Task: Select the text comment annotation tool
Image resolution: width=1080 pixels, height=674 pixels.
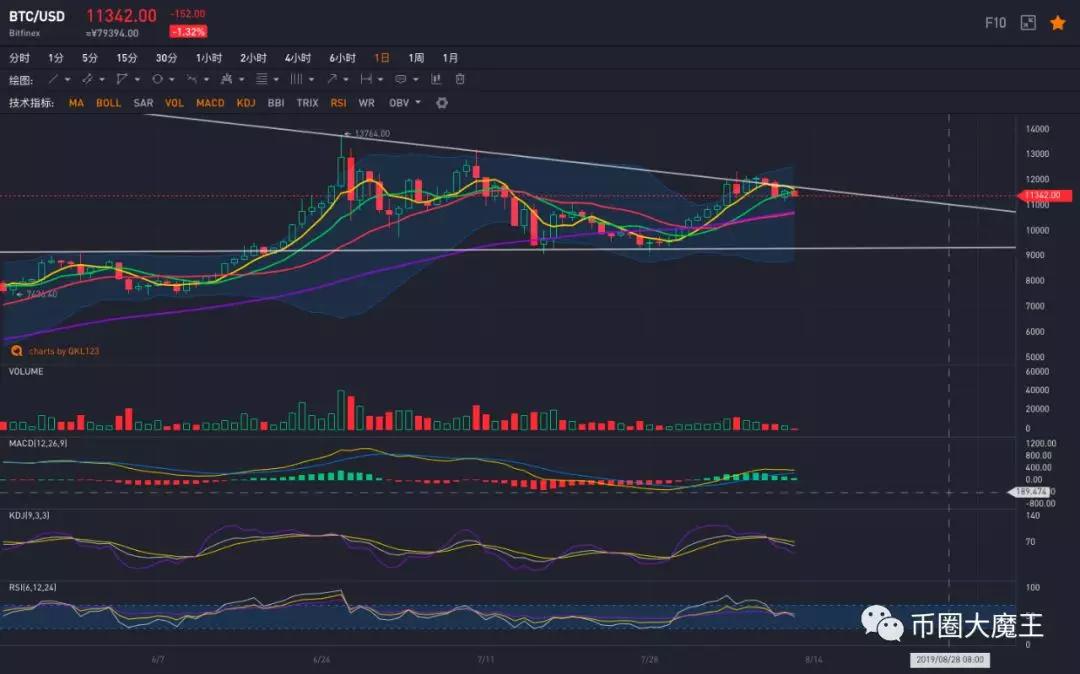Action: pos(400,80)
